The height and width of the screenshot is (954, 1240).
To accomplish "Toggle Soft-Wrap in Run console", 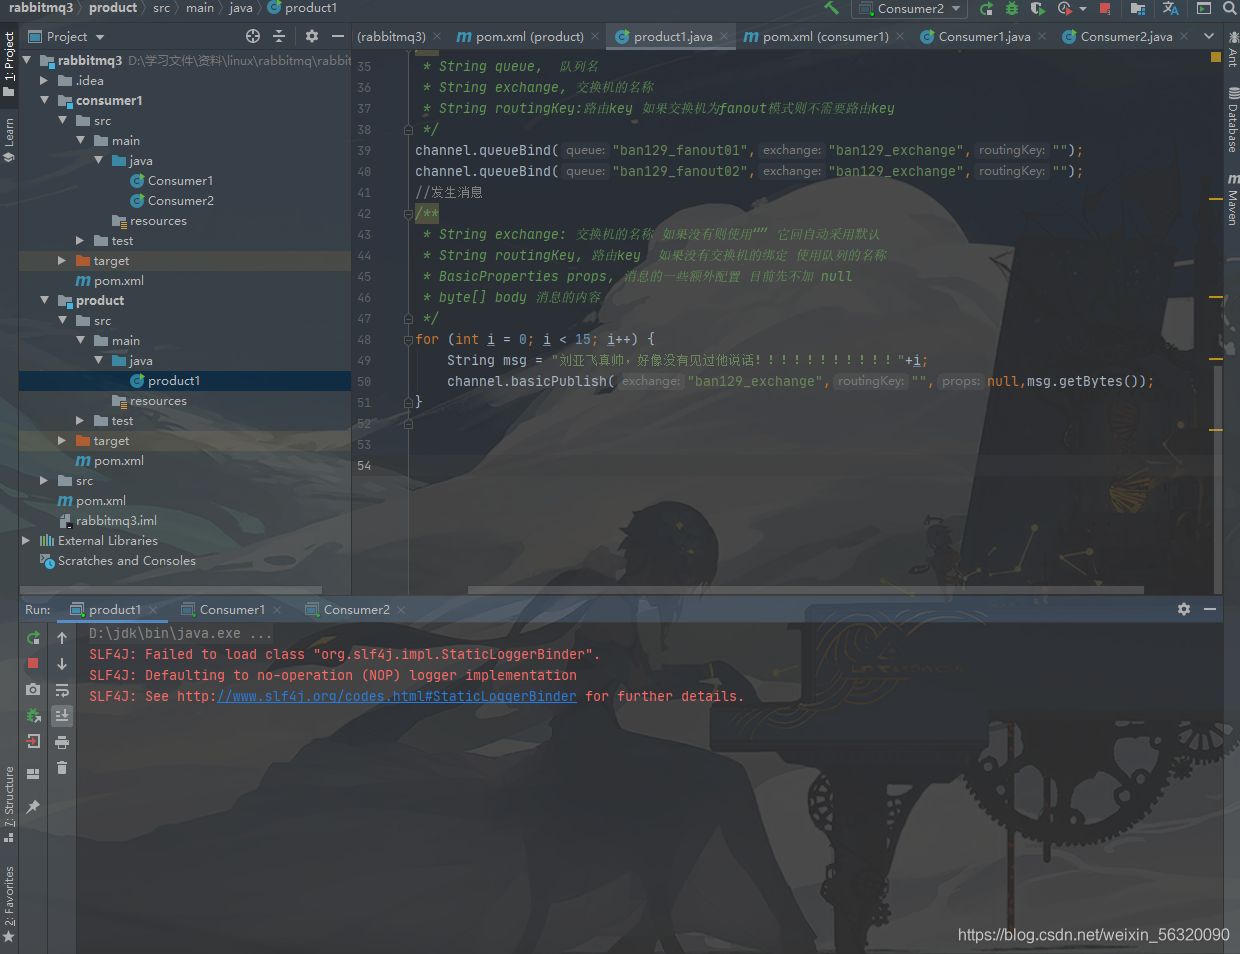I will [x=62, y=689].
